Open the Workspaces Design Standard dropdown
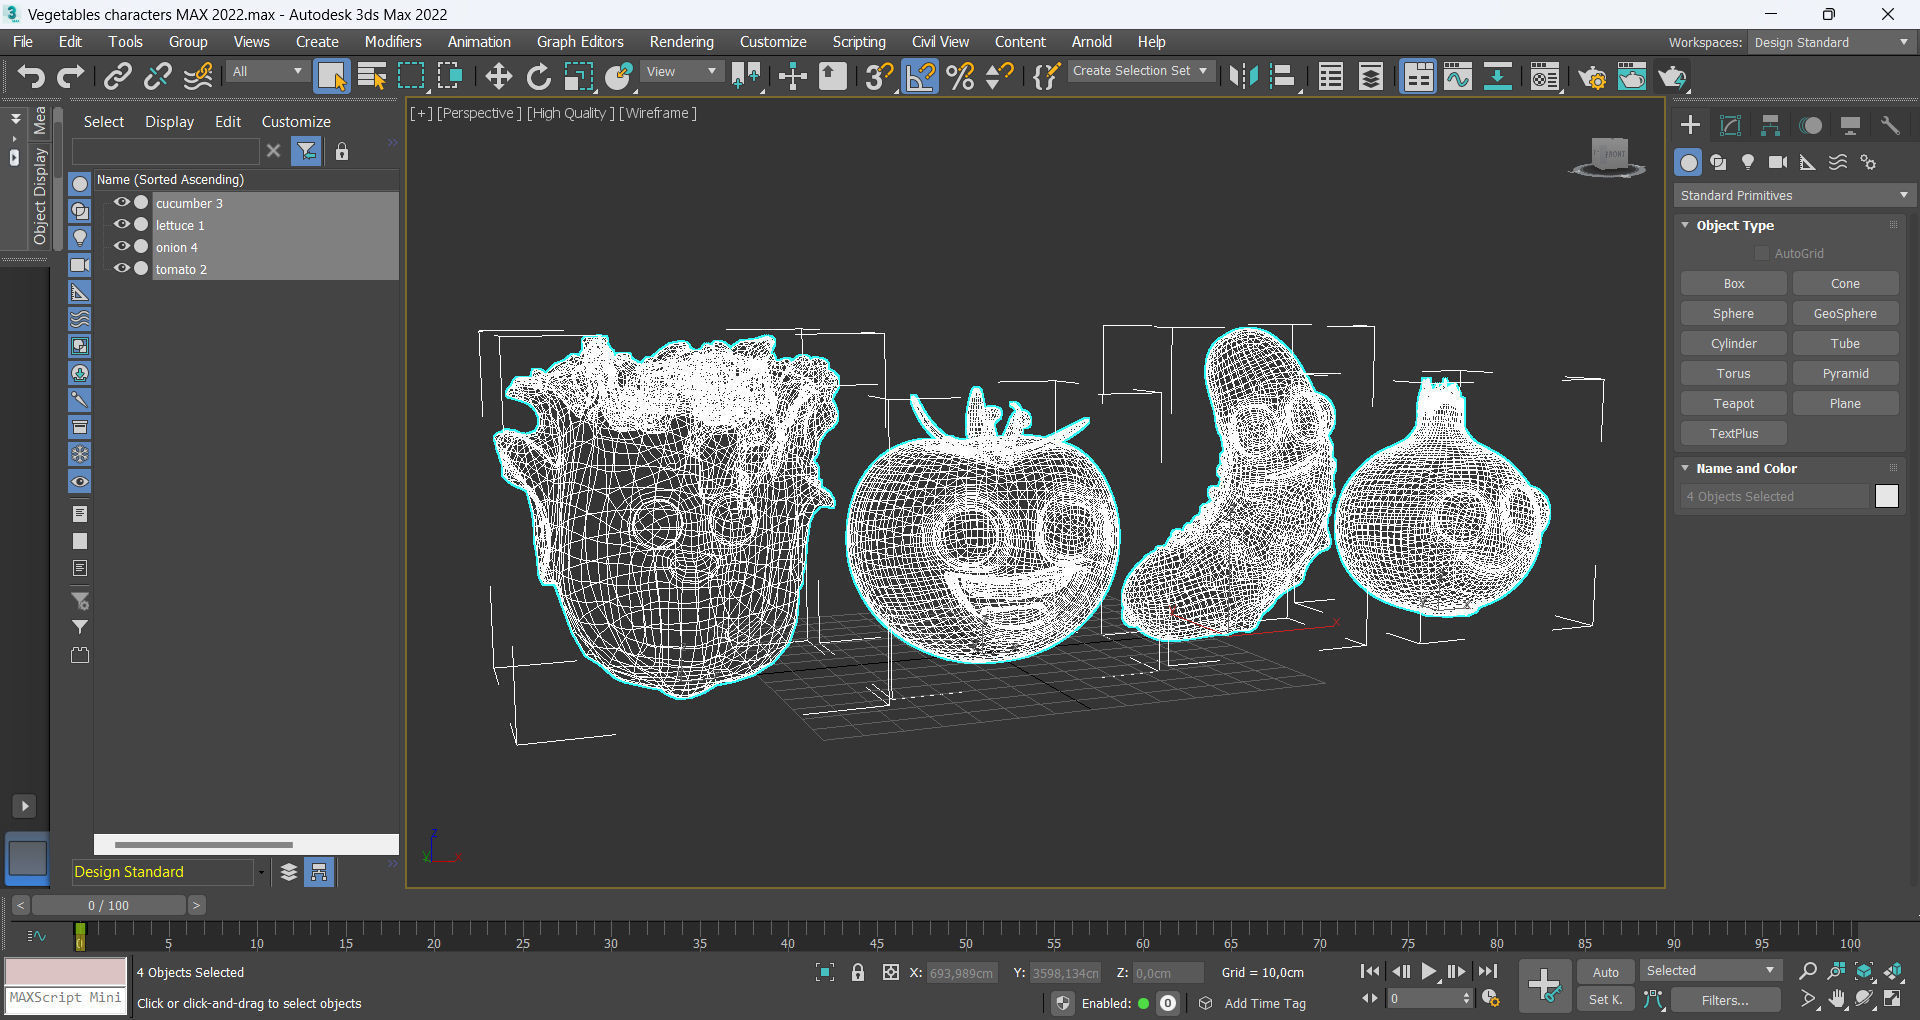 (1832, 42)
